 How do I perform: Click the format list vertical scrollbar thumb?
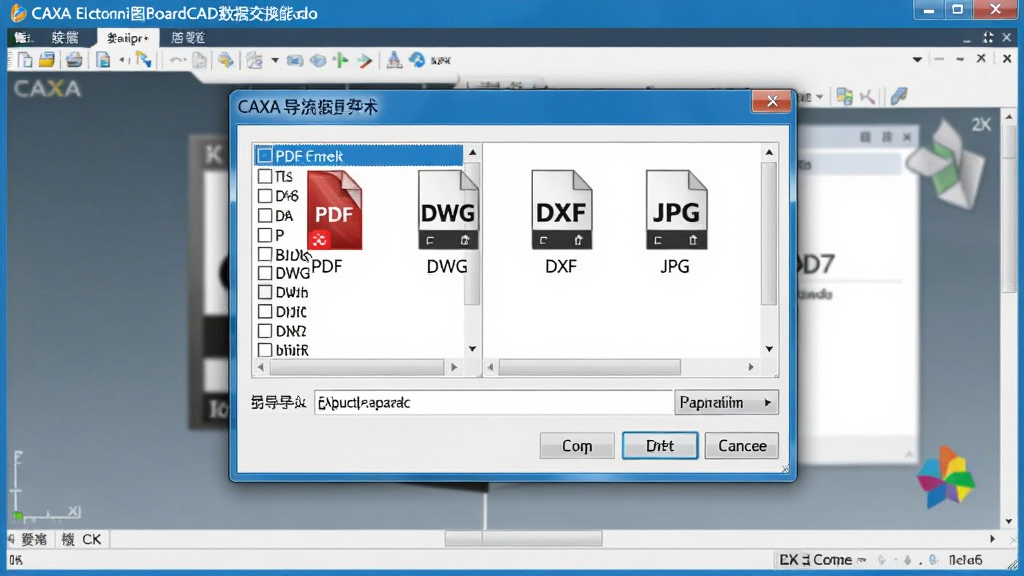point(472,234)
